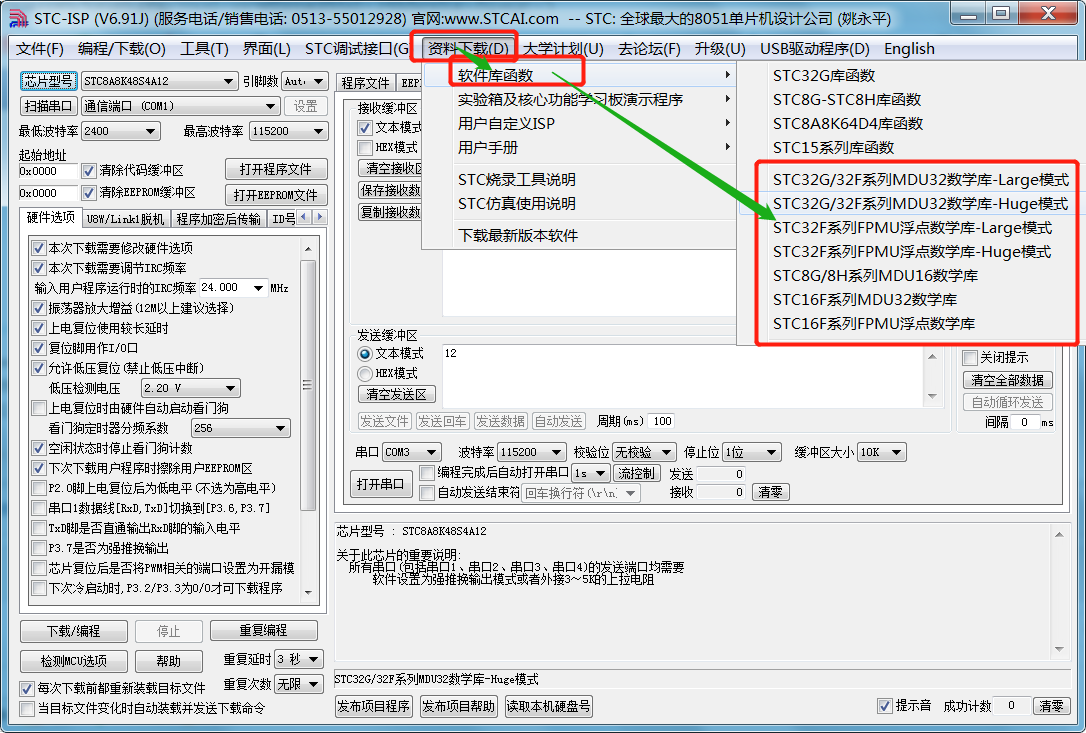
Task: Open 重复延时 3秒 dropdown
Action: (299, 659)
